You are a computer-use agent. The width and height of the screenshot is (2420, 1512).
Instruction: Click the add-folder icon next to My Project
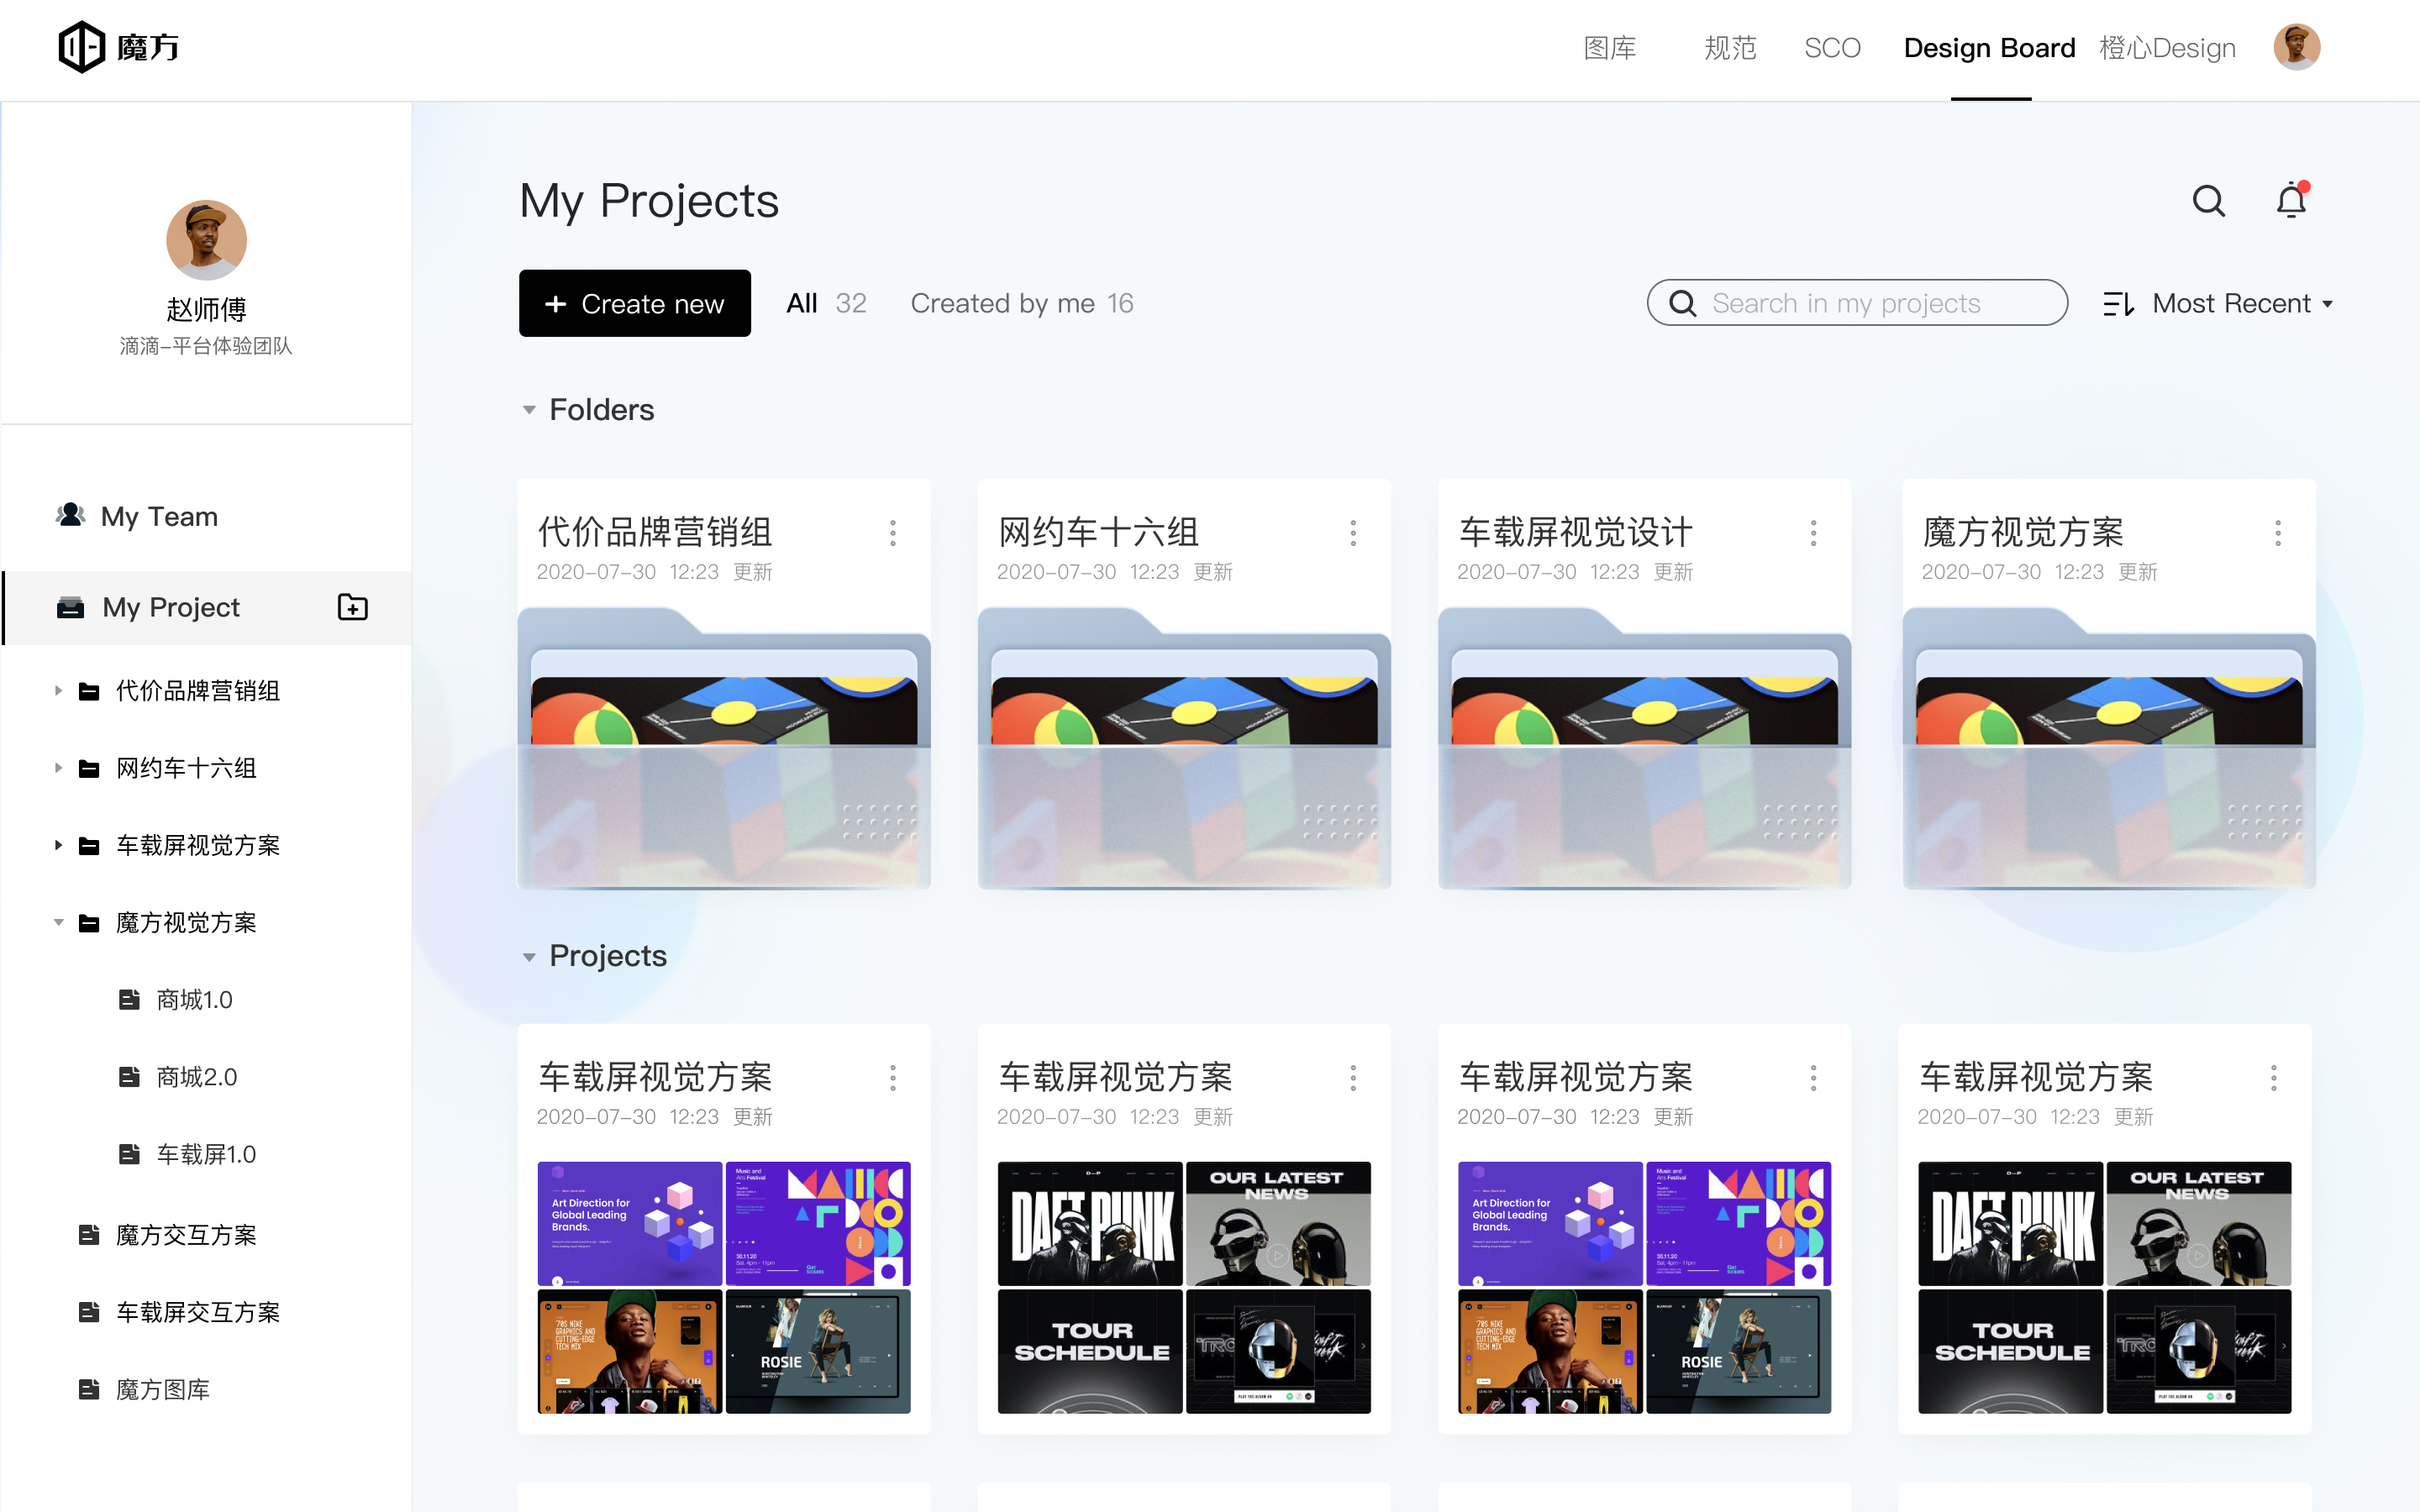(x=352, y=607)
